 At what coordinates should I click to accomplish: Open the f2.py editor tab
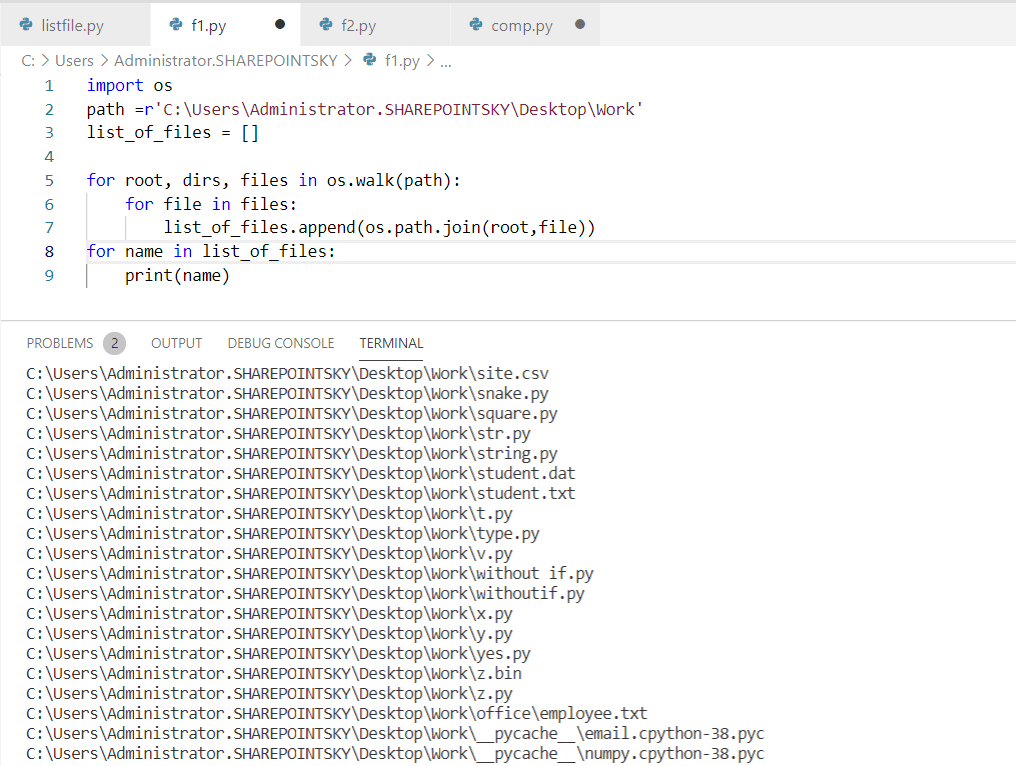[x=375, y=25]
